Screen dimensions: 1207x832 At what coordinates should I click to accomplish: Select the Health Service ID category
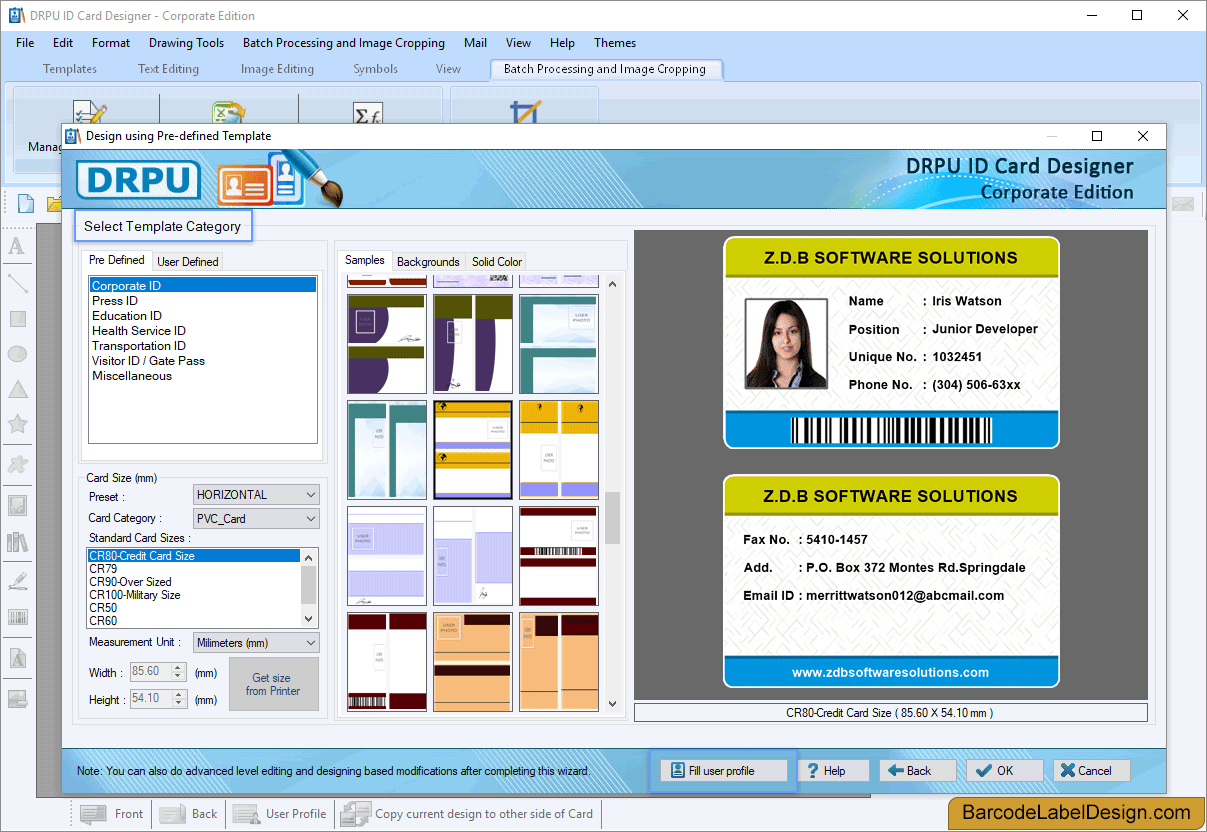(x=138, y=330)
